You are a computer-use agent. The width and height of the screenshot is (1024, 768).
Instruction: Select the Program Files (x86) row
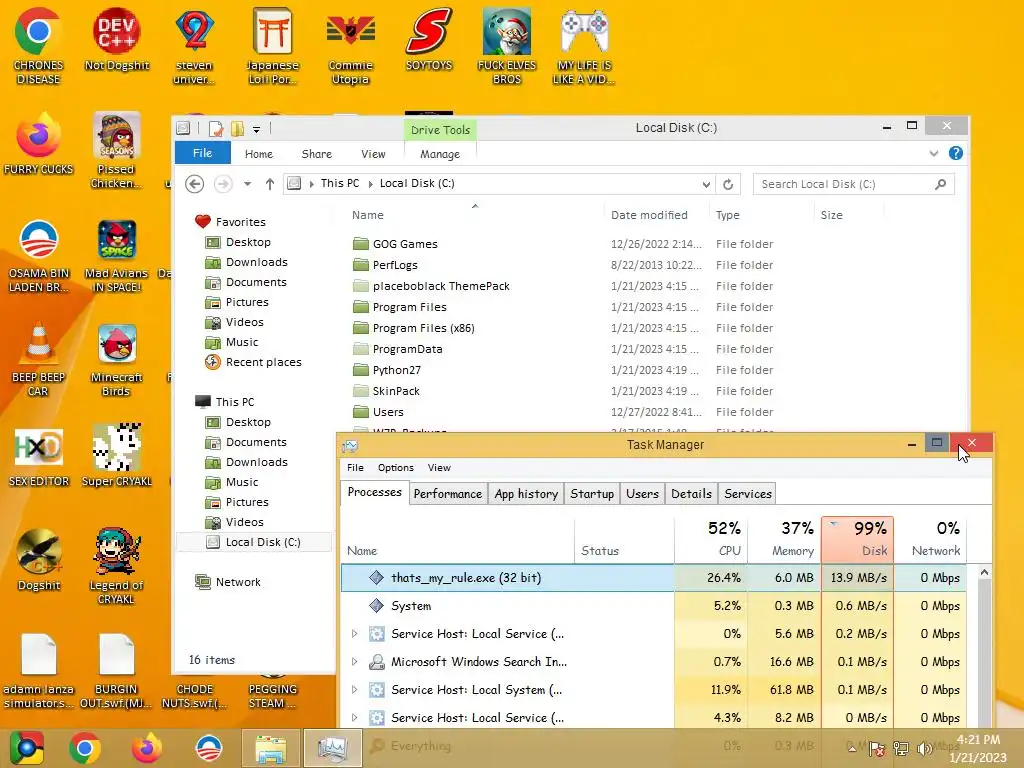coord(563,328)
